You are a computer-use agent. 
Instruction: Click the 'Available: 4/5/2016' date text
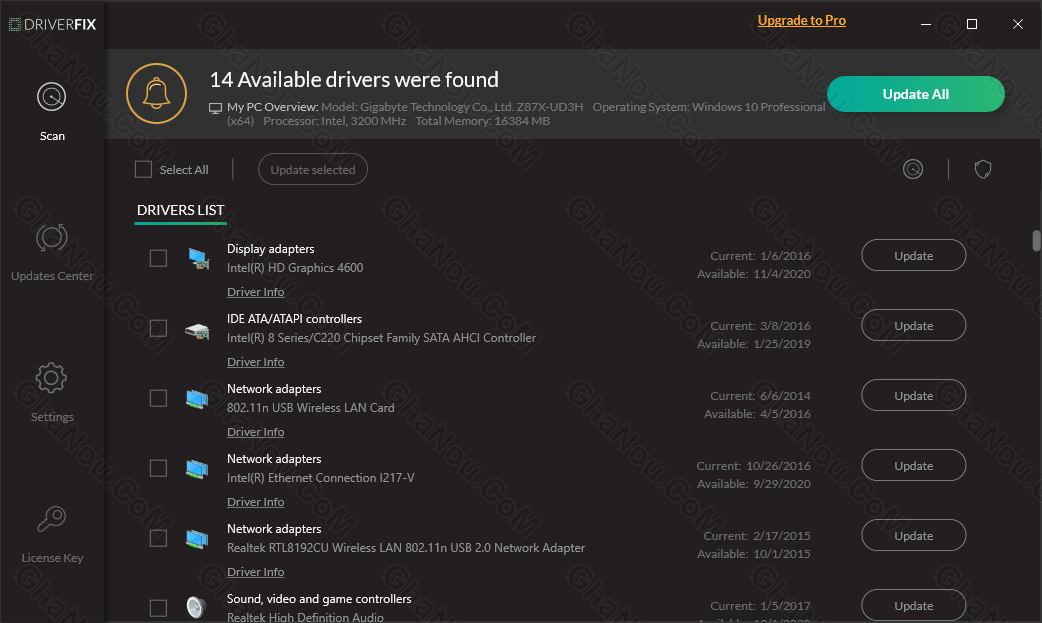(x=758, y=414)
